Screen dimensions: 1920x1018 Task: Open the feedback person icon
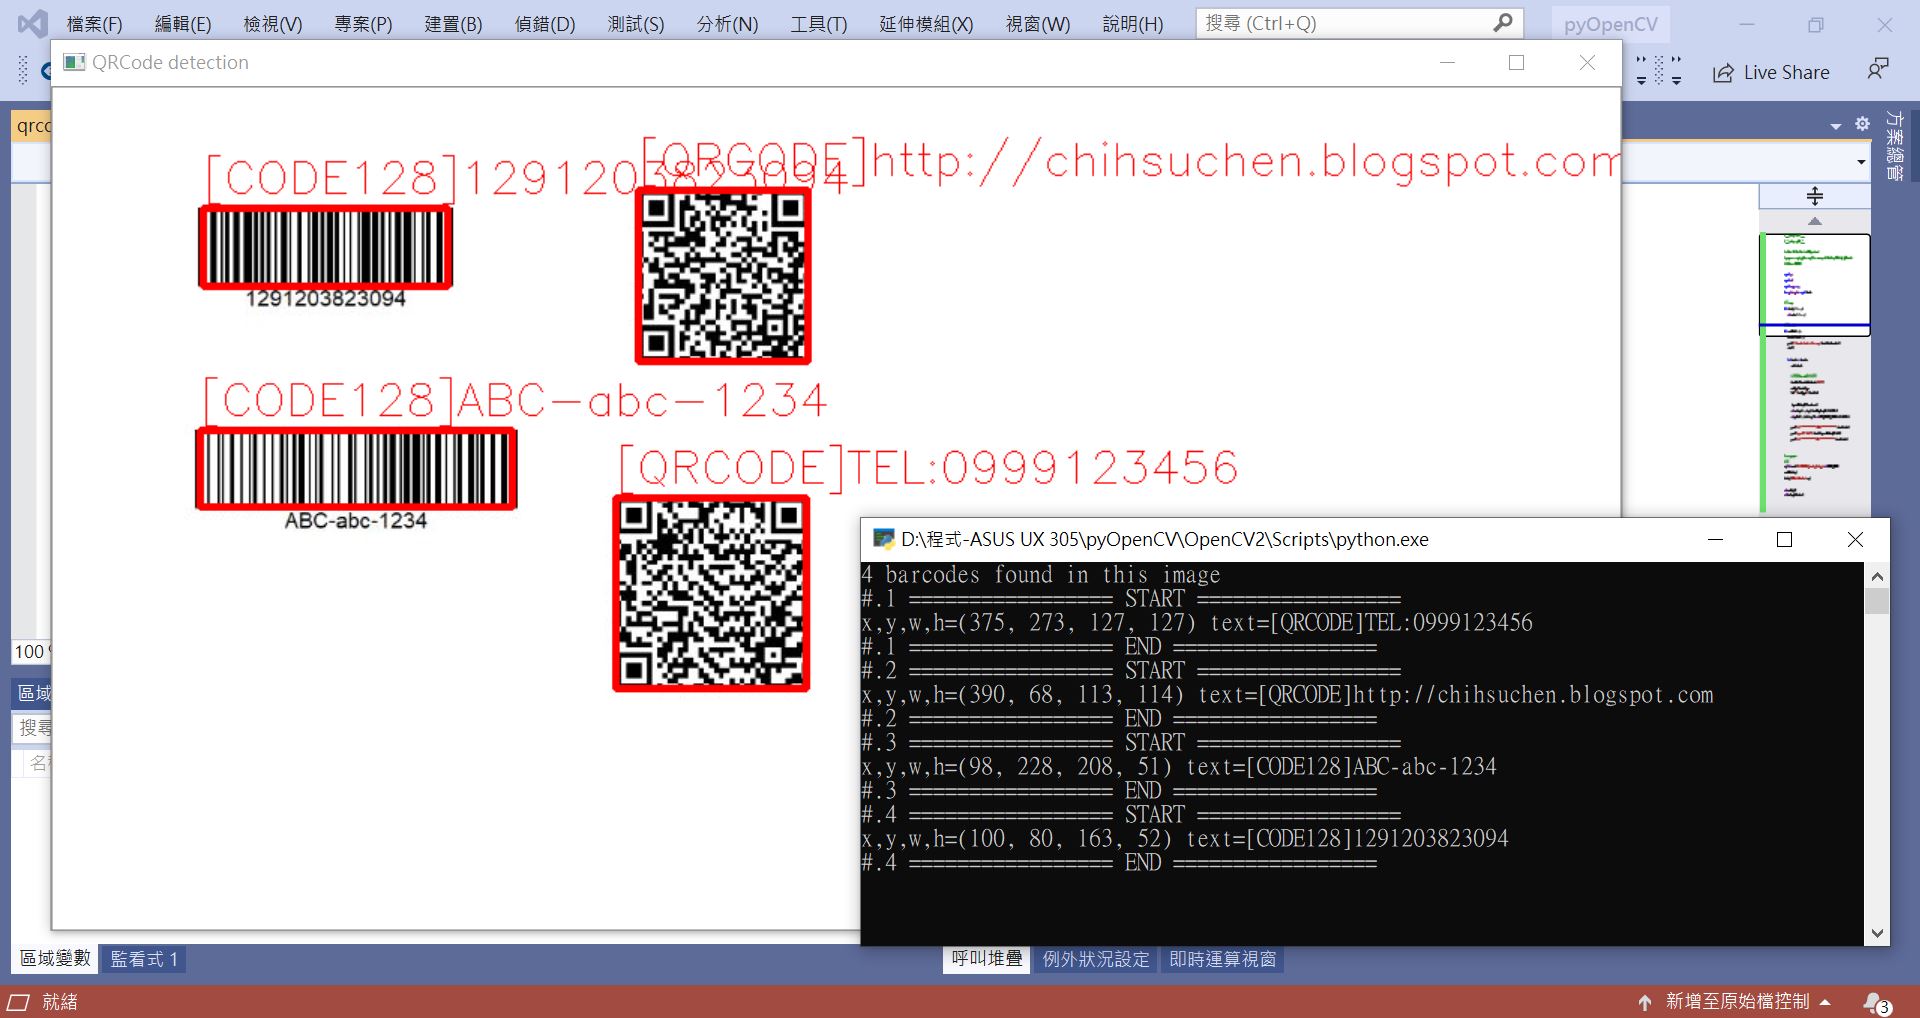point(1878,69)
